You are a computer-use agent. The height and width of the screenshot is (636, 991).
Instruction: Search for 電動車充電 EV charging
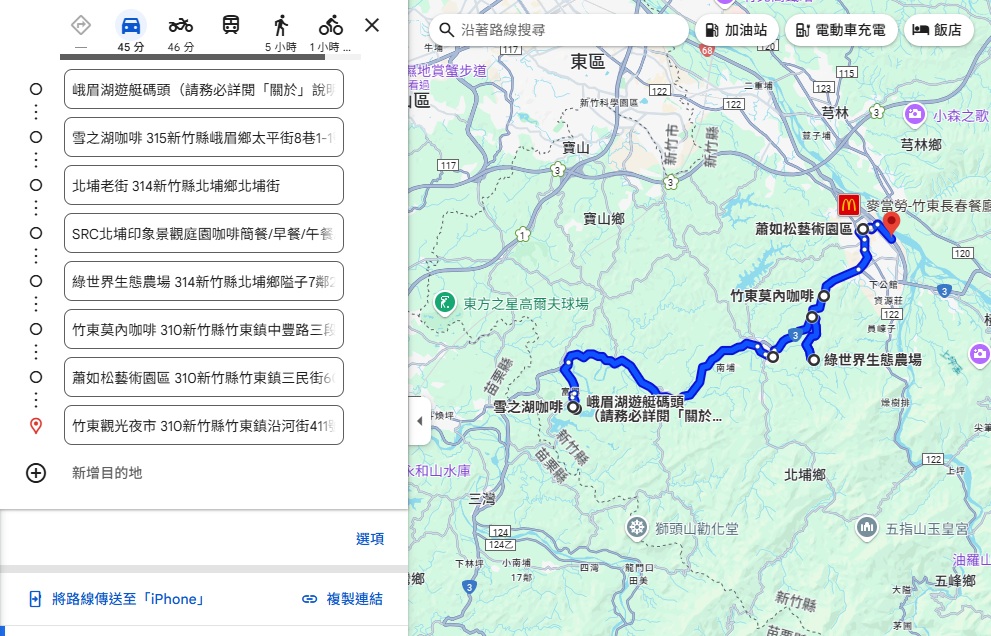tap(841, 30)
